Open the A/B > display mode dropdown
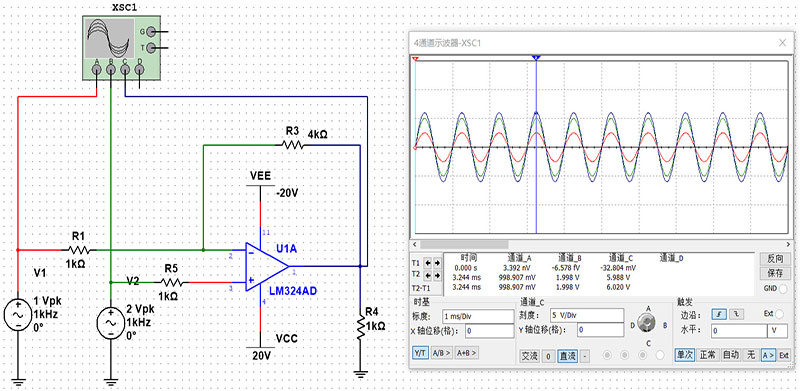Screen dimensions: 800x391 tap(441, 353)
